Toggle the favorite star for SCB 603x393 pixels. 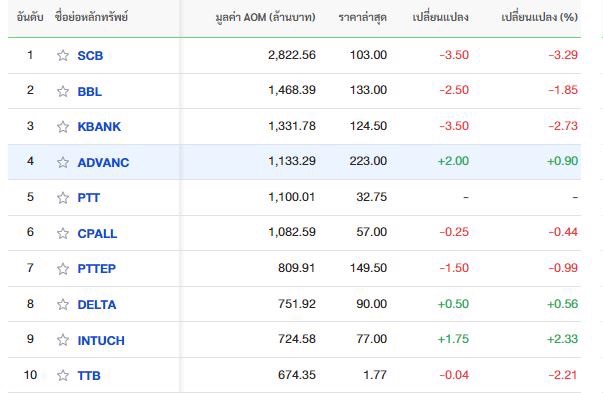[63, 55]
